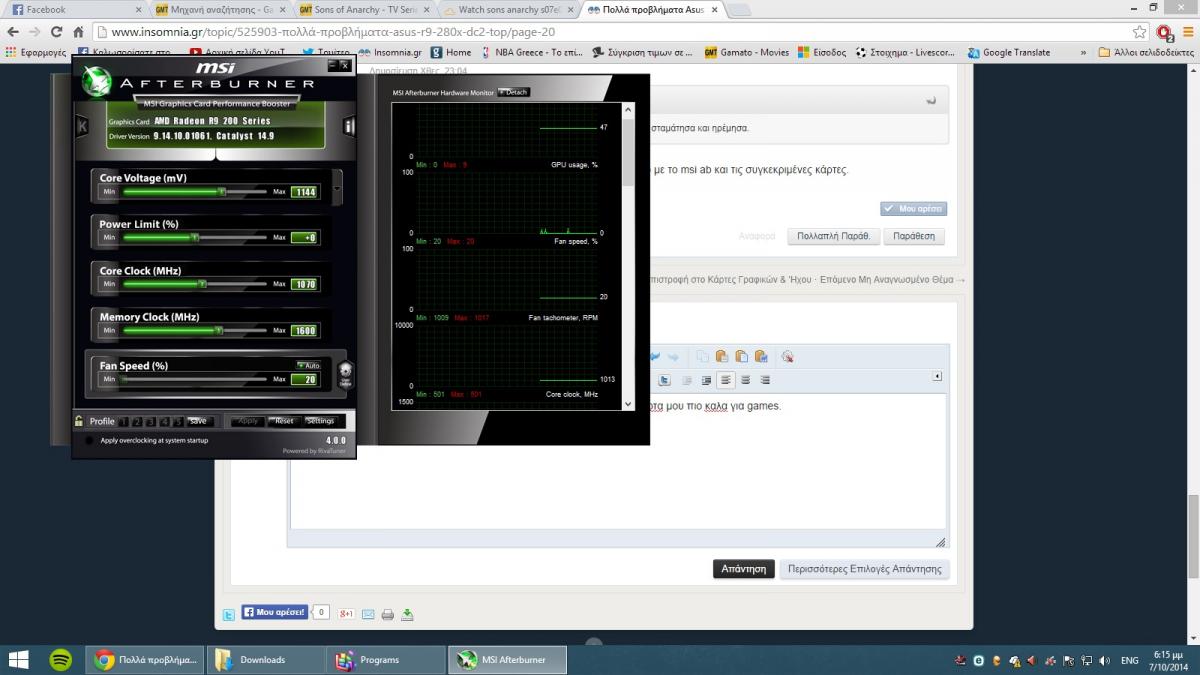Go back with Chrome's back arrow
Viewport: 1200px width, 675px height.
[x=12, y=32]
